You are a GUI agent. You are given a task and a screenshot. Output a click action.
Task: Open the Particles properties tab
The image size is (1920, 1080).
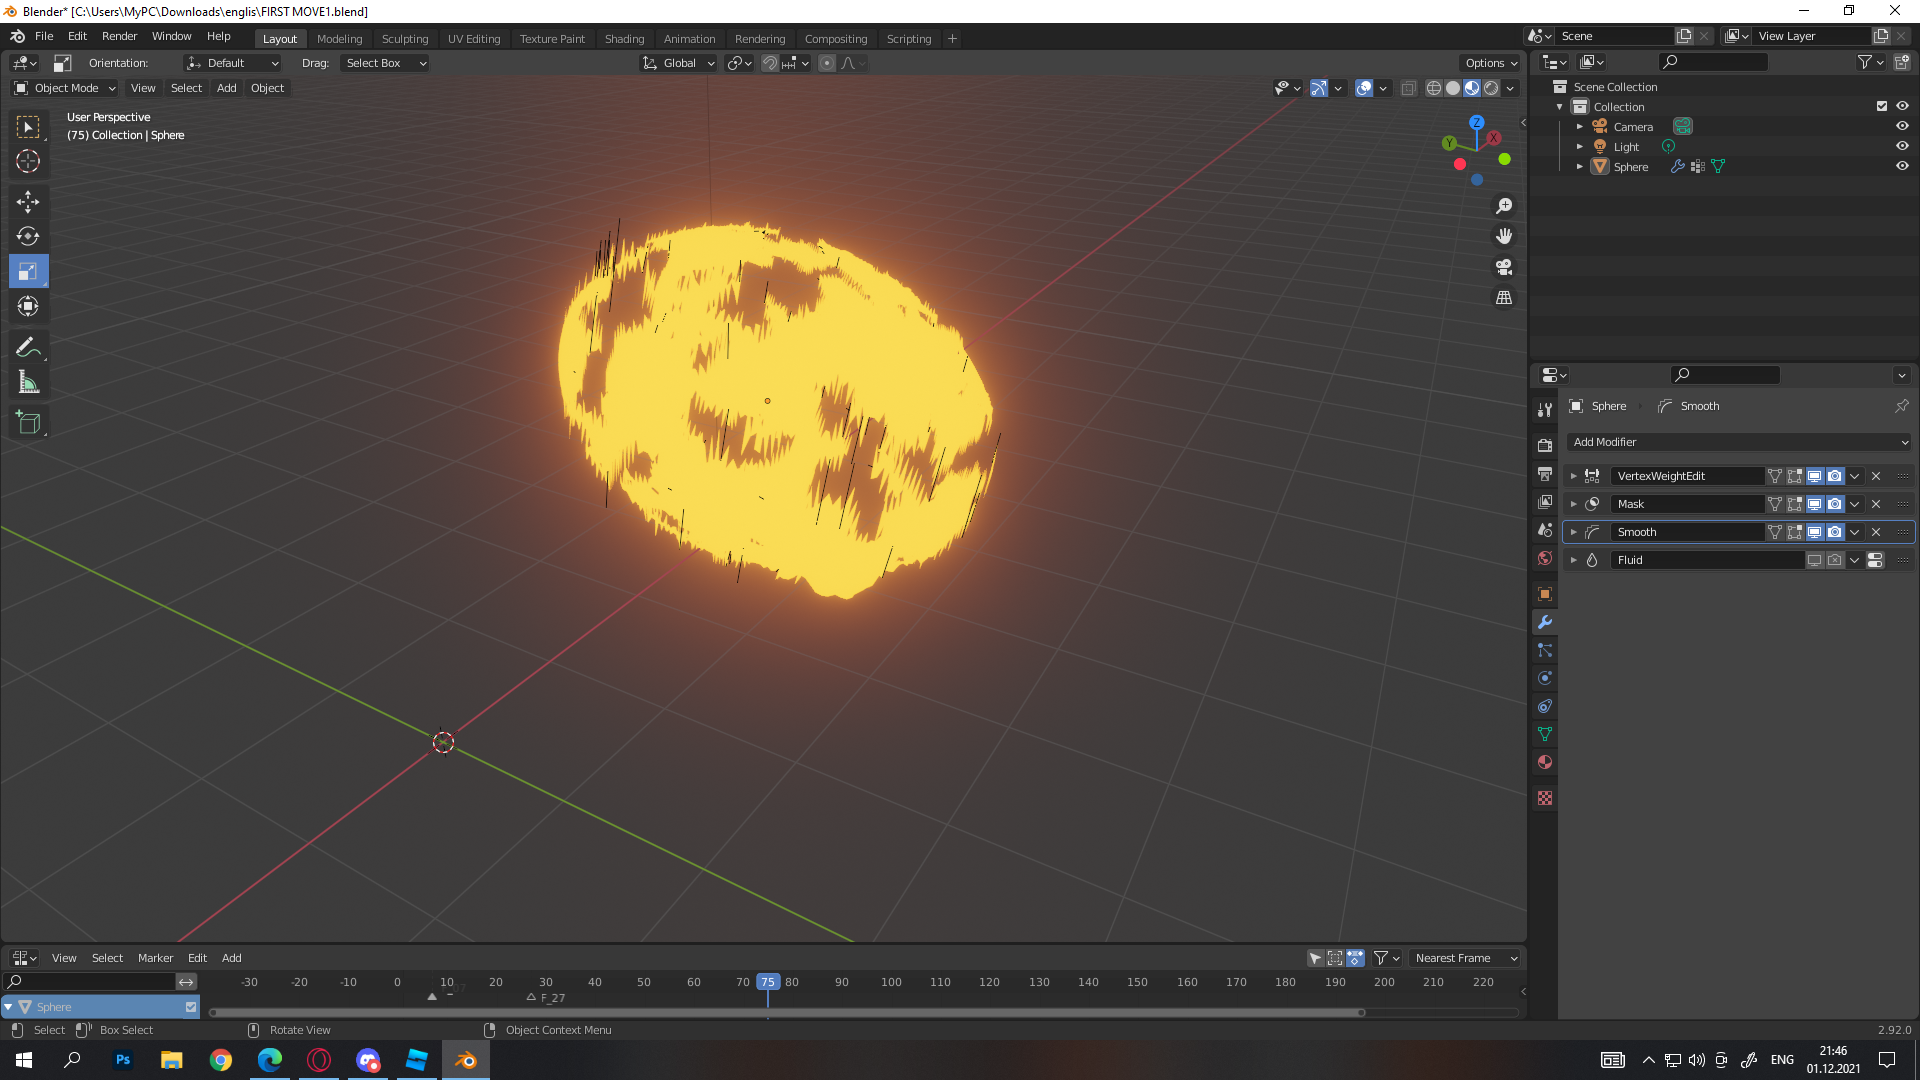pos(1545,650)
